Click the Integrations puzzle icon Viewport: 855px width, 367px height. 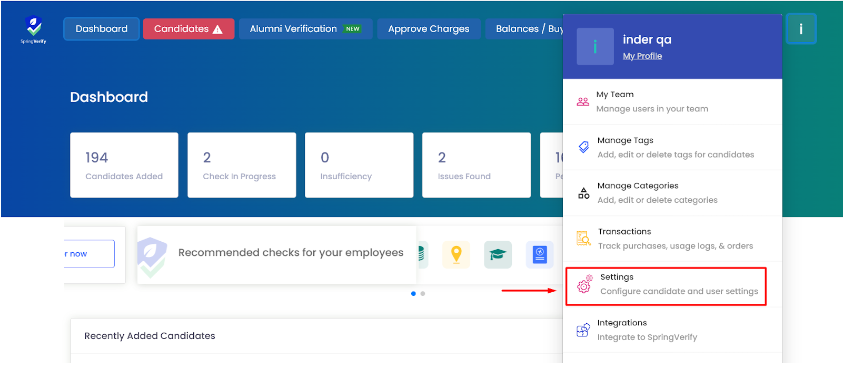tap(583, 330)
